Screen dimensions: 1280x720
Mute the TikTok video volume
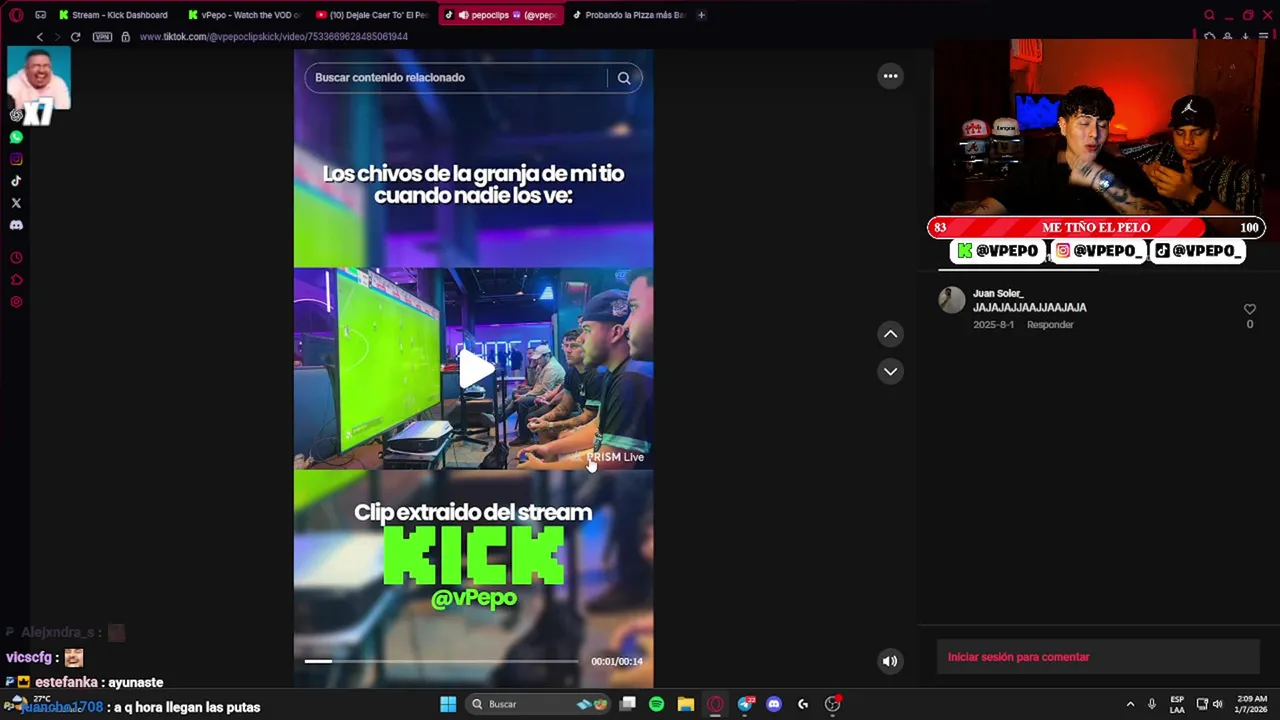pyautogui.click(x=889, y=661)
